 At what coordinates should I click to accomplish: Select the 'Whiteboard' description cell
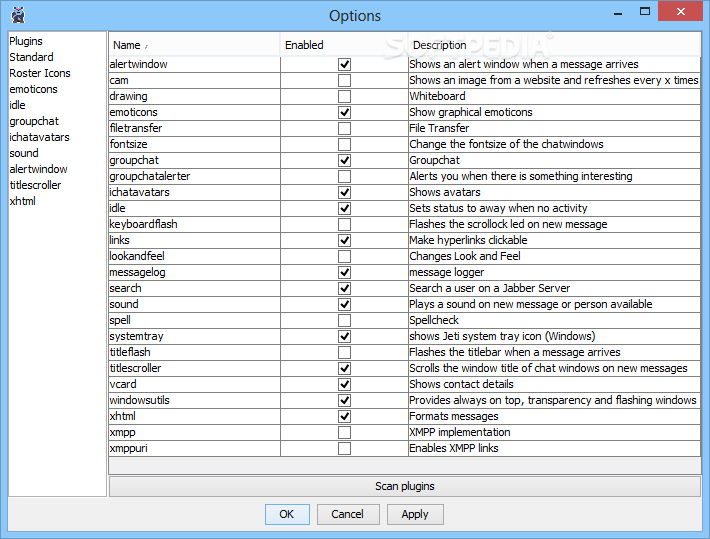(554, 96)
